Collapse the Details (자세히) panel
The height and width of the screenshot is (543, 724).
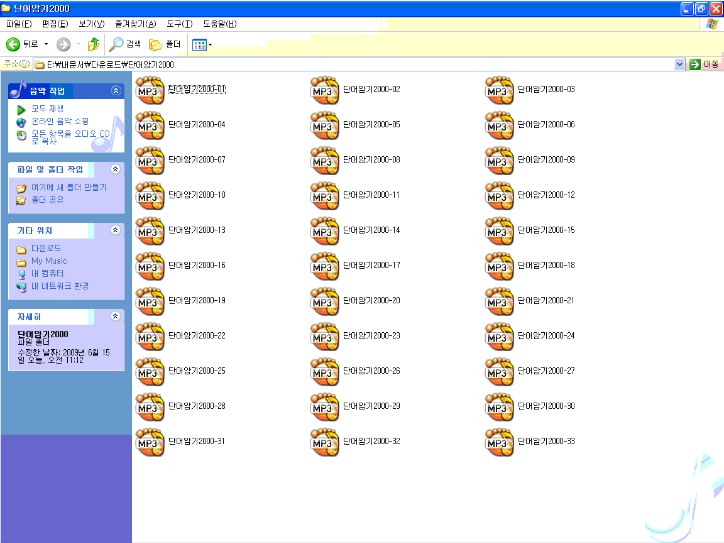[115, 316]
